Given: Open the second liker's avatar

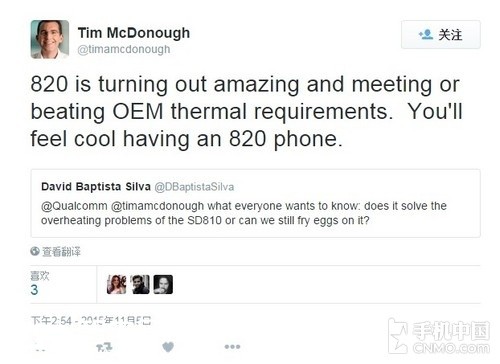Looking at the screenshot, I should [x=140, y=284].
